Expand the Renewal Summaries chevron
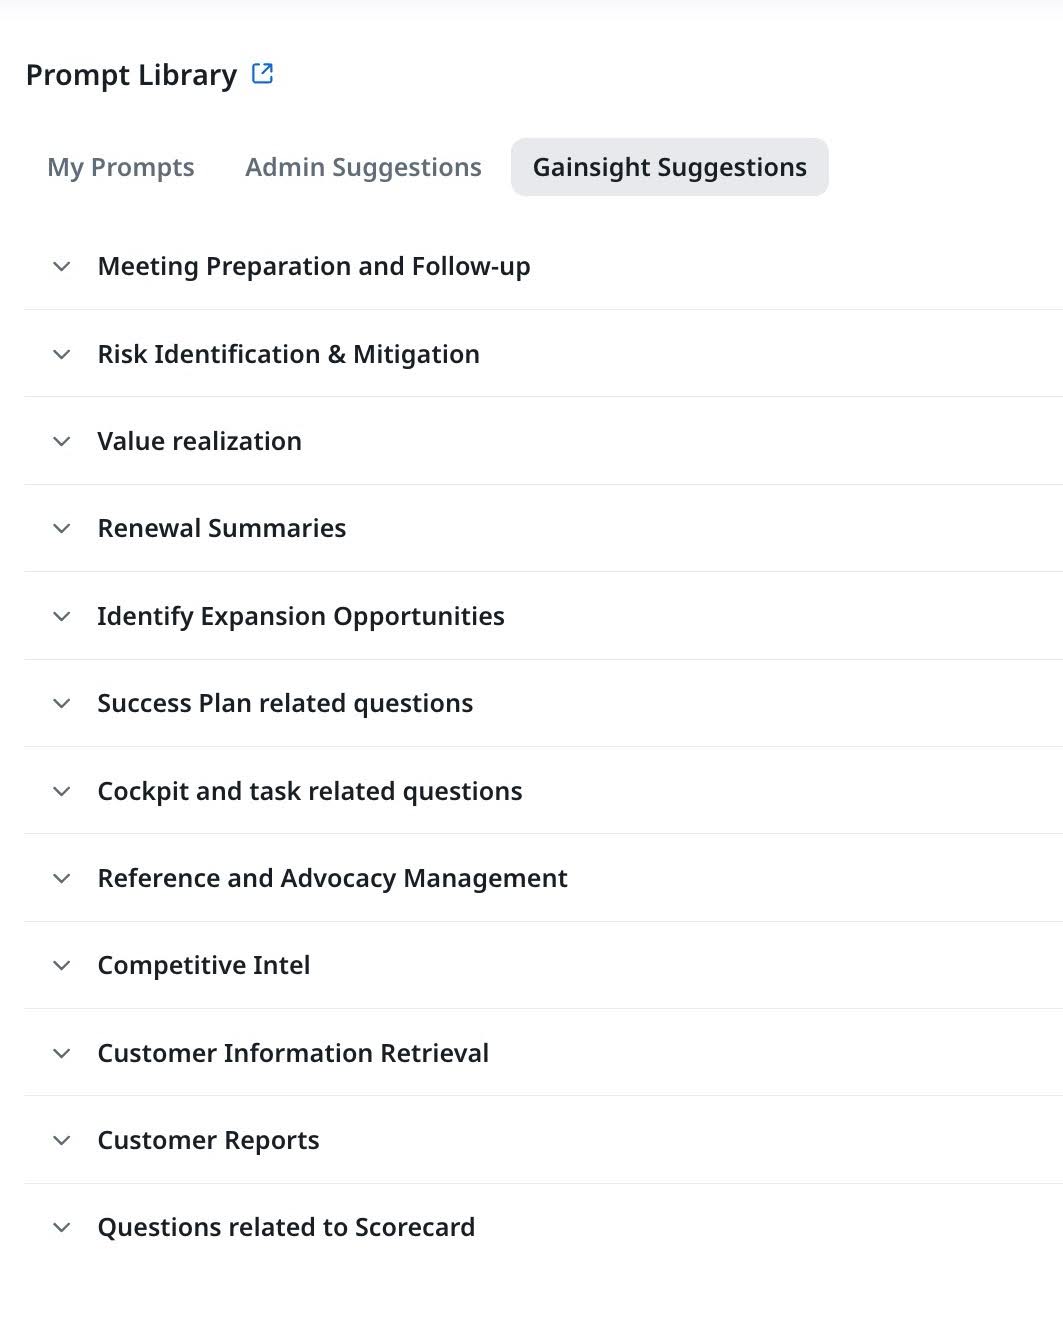 pos(61,529)
